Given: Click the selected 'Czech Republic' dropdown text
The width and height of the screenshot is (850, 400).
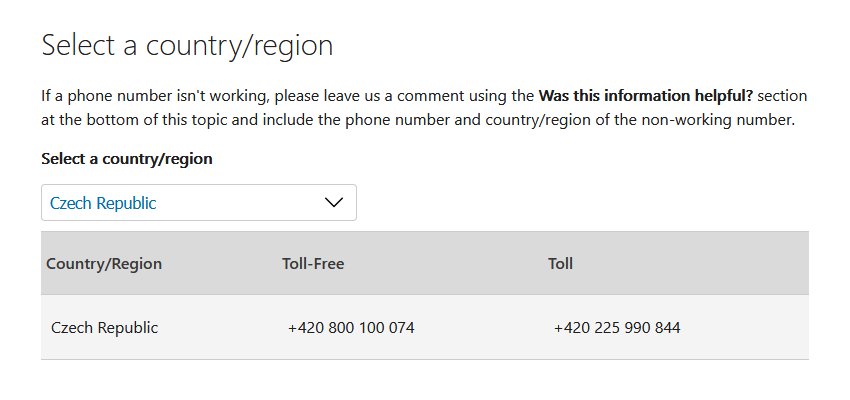Looking at the screenshot, I should pos(103,203).
